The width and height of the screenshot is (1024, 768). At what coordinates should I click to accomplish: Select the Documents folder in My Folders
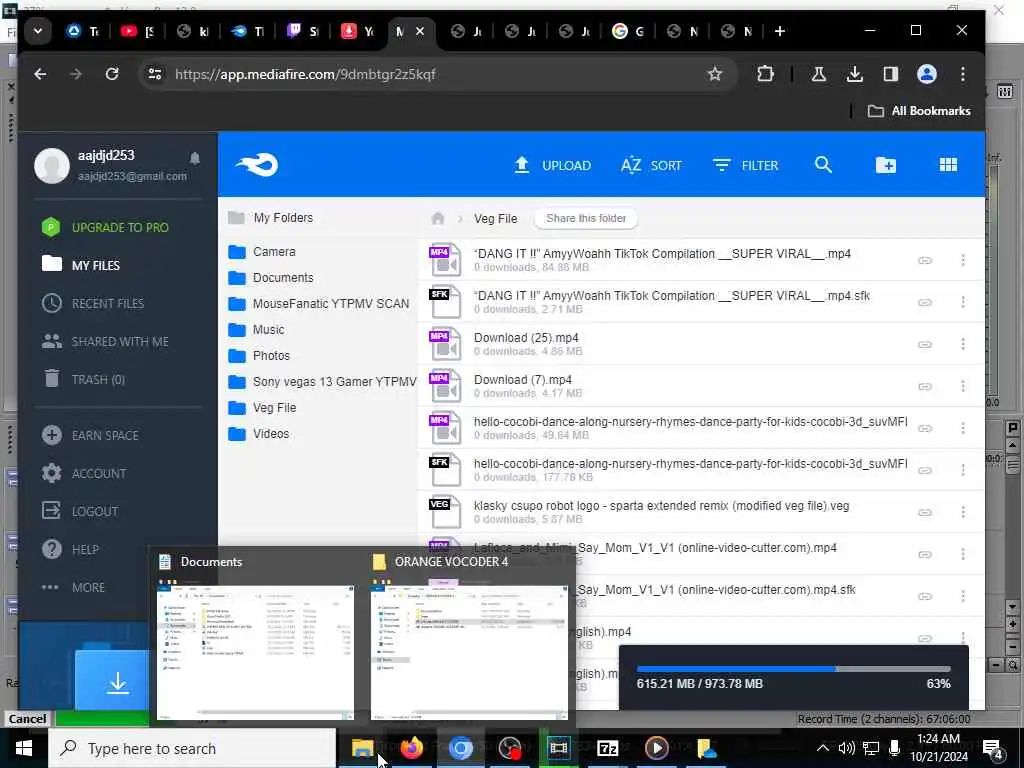coord(270,278)
